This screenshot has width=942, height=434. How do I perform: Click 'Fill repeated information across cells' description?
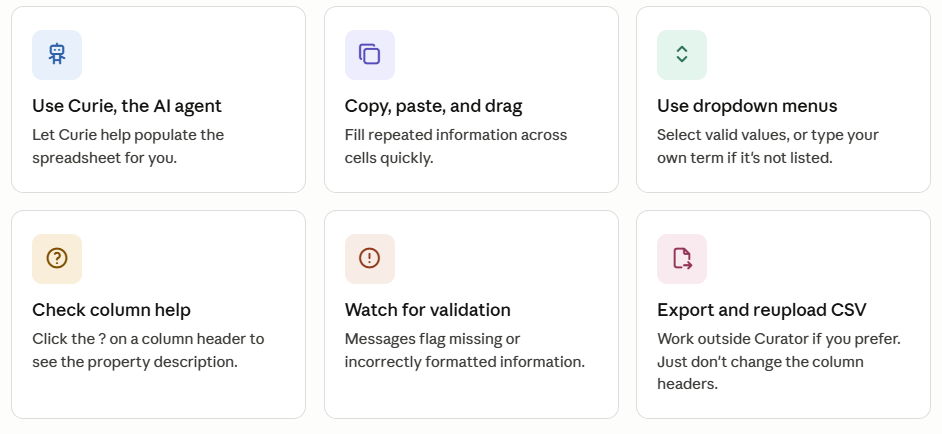pos(455,147)
